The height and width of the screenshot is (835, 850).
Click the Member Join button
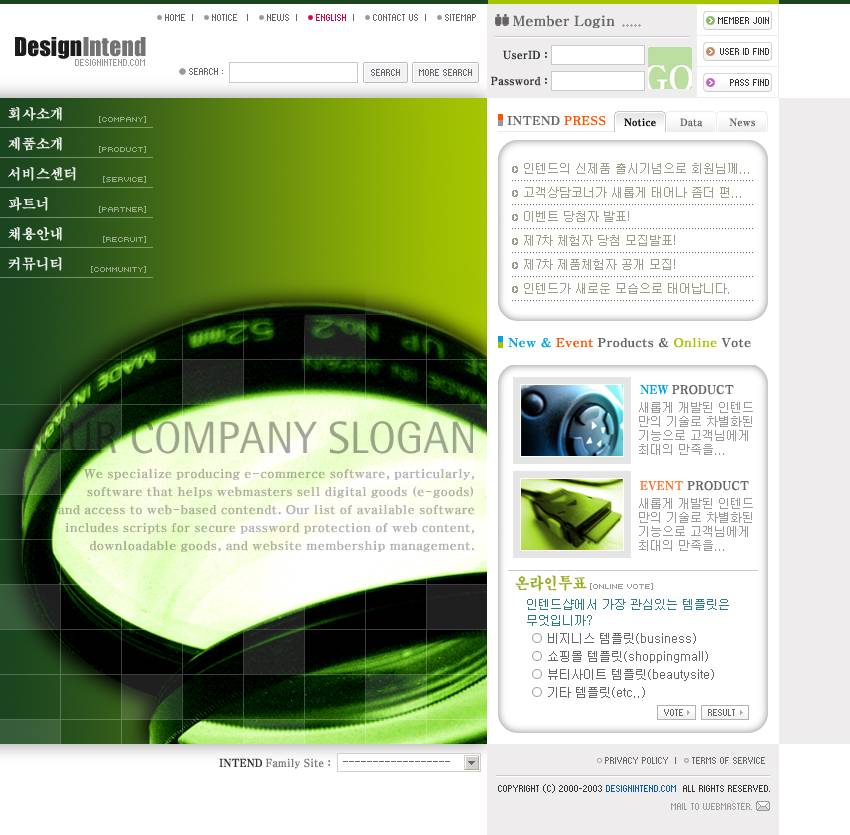point(737,20)
